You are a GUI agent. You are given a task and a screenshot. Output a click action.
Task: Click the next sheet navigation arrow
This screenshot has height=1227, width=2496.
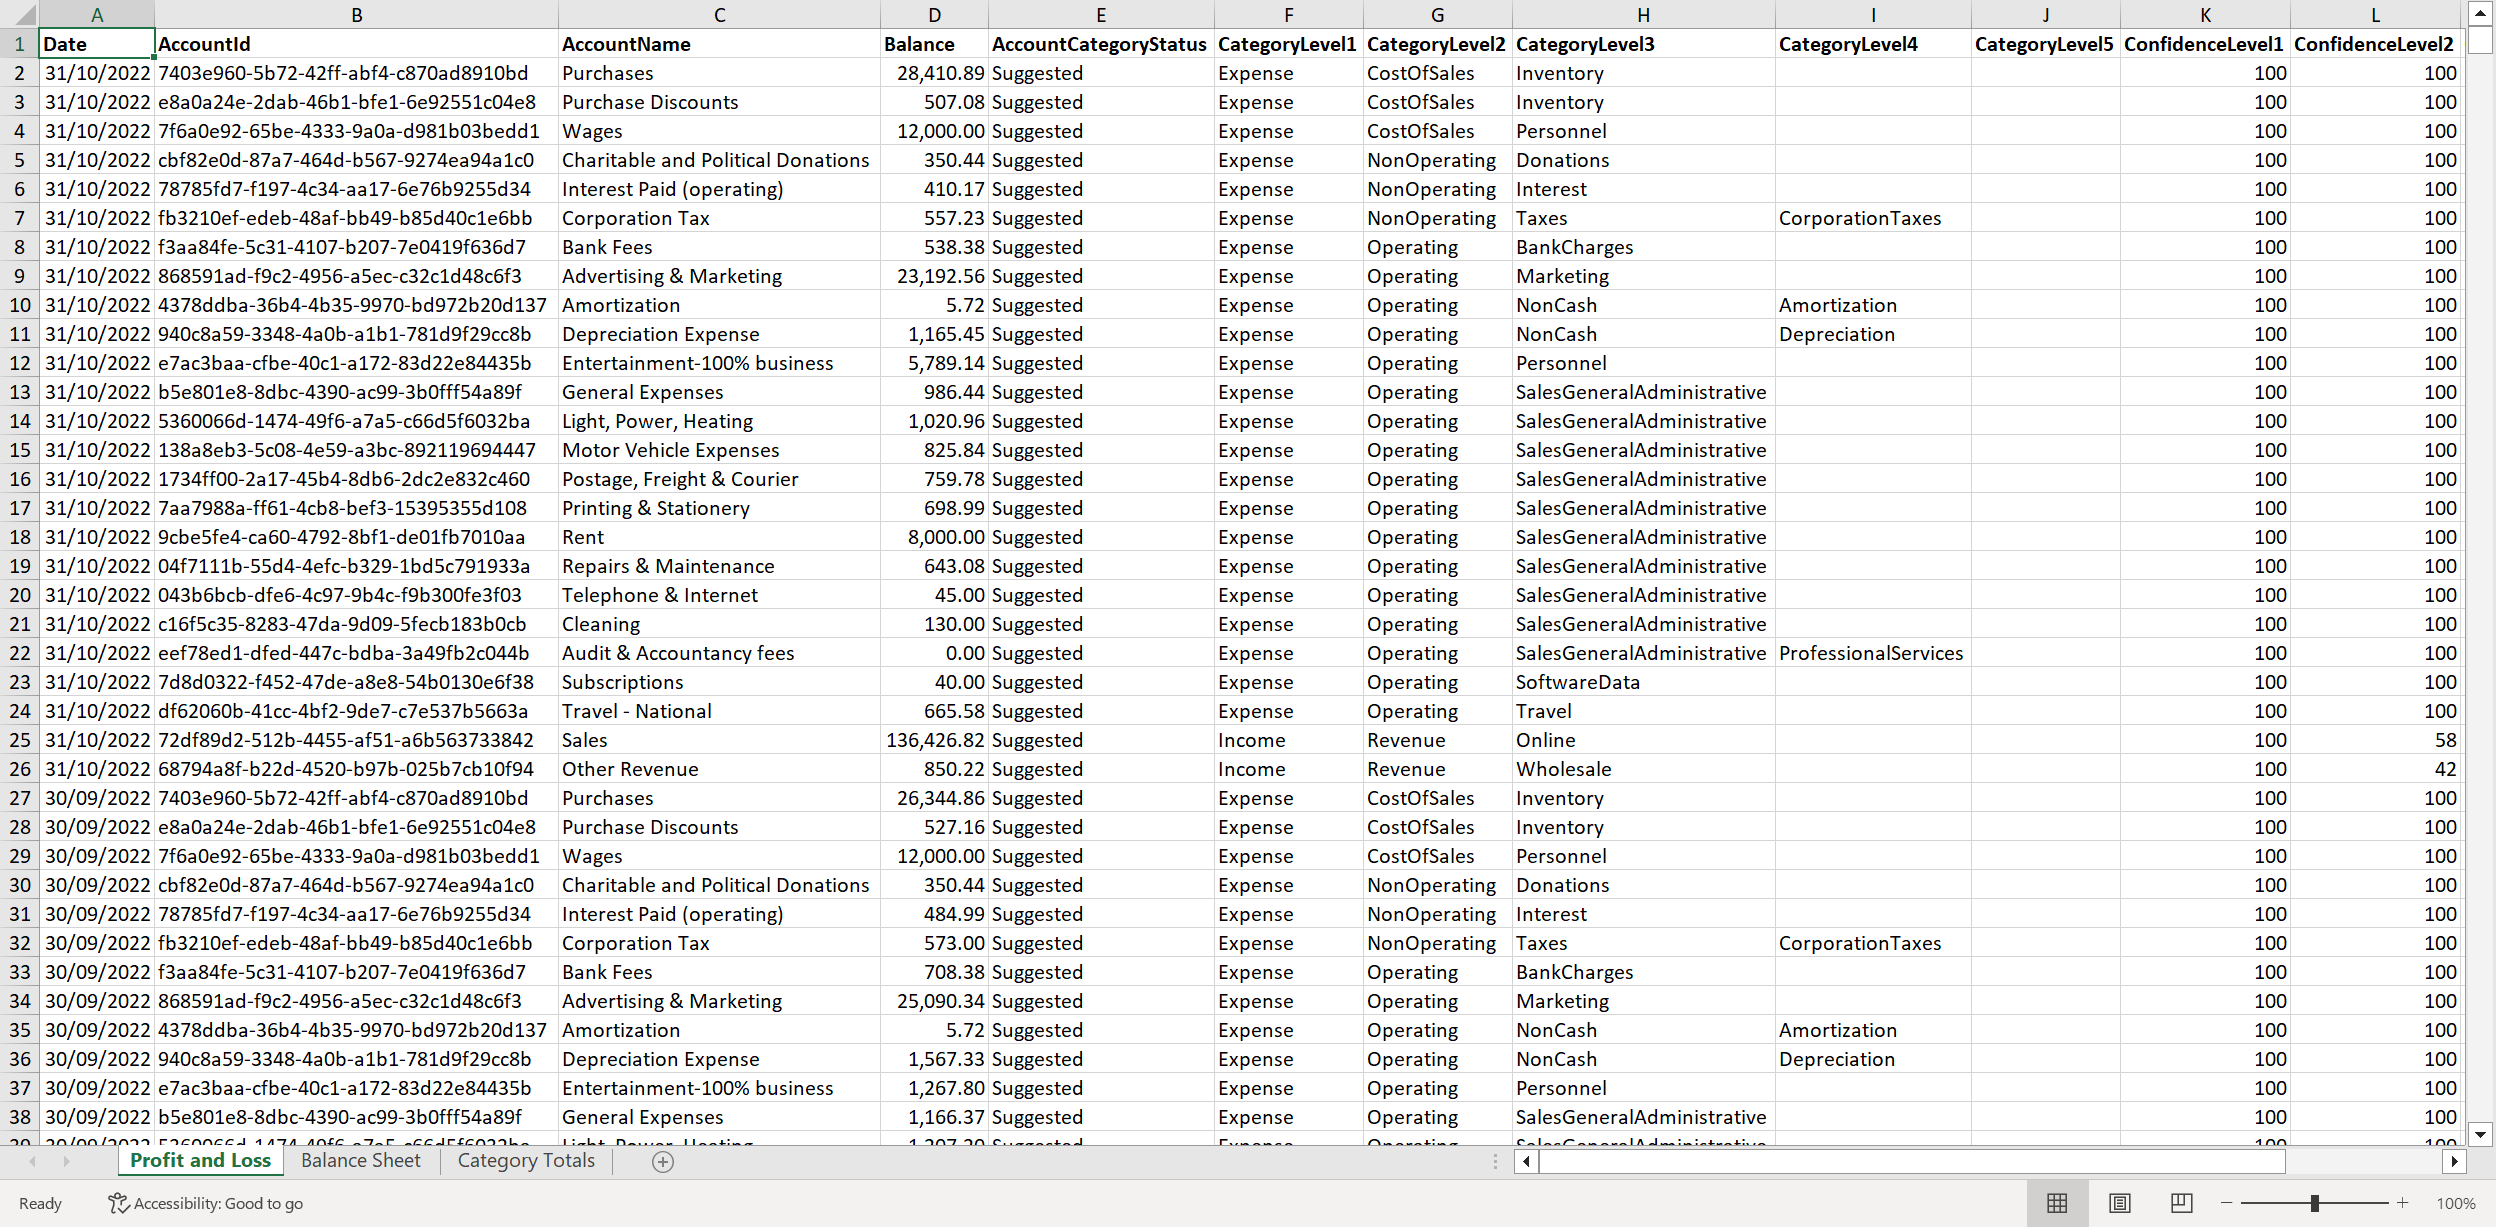67,1161
